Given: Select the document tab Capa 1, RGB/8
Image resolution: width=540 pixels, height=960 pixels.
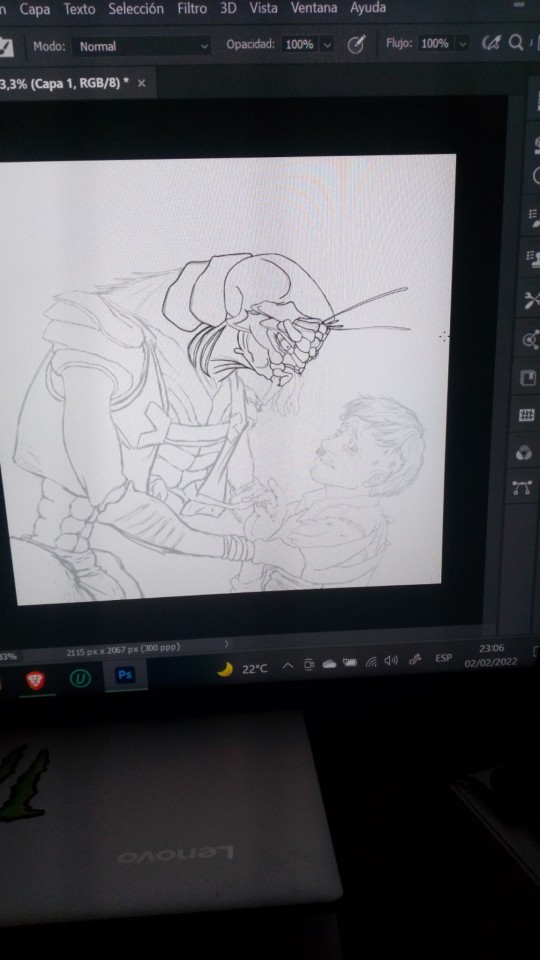Looking at the screenshot, I should tap(64, 83).
